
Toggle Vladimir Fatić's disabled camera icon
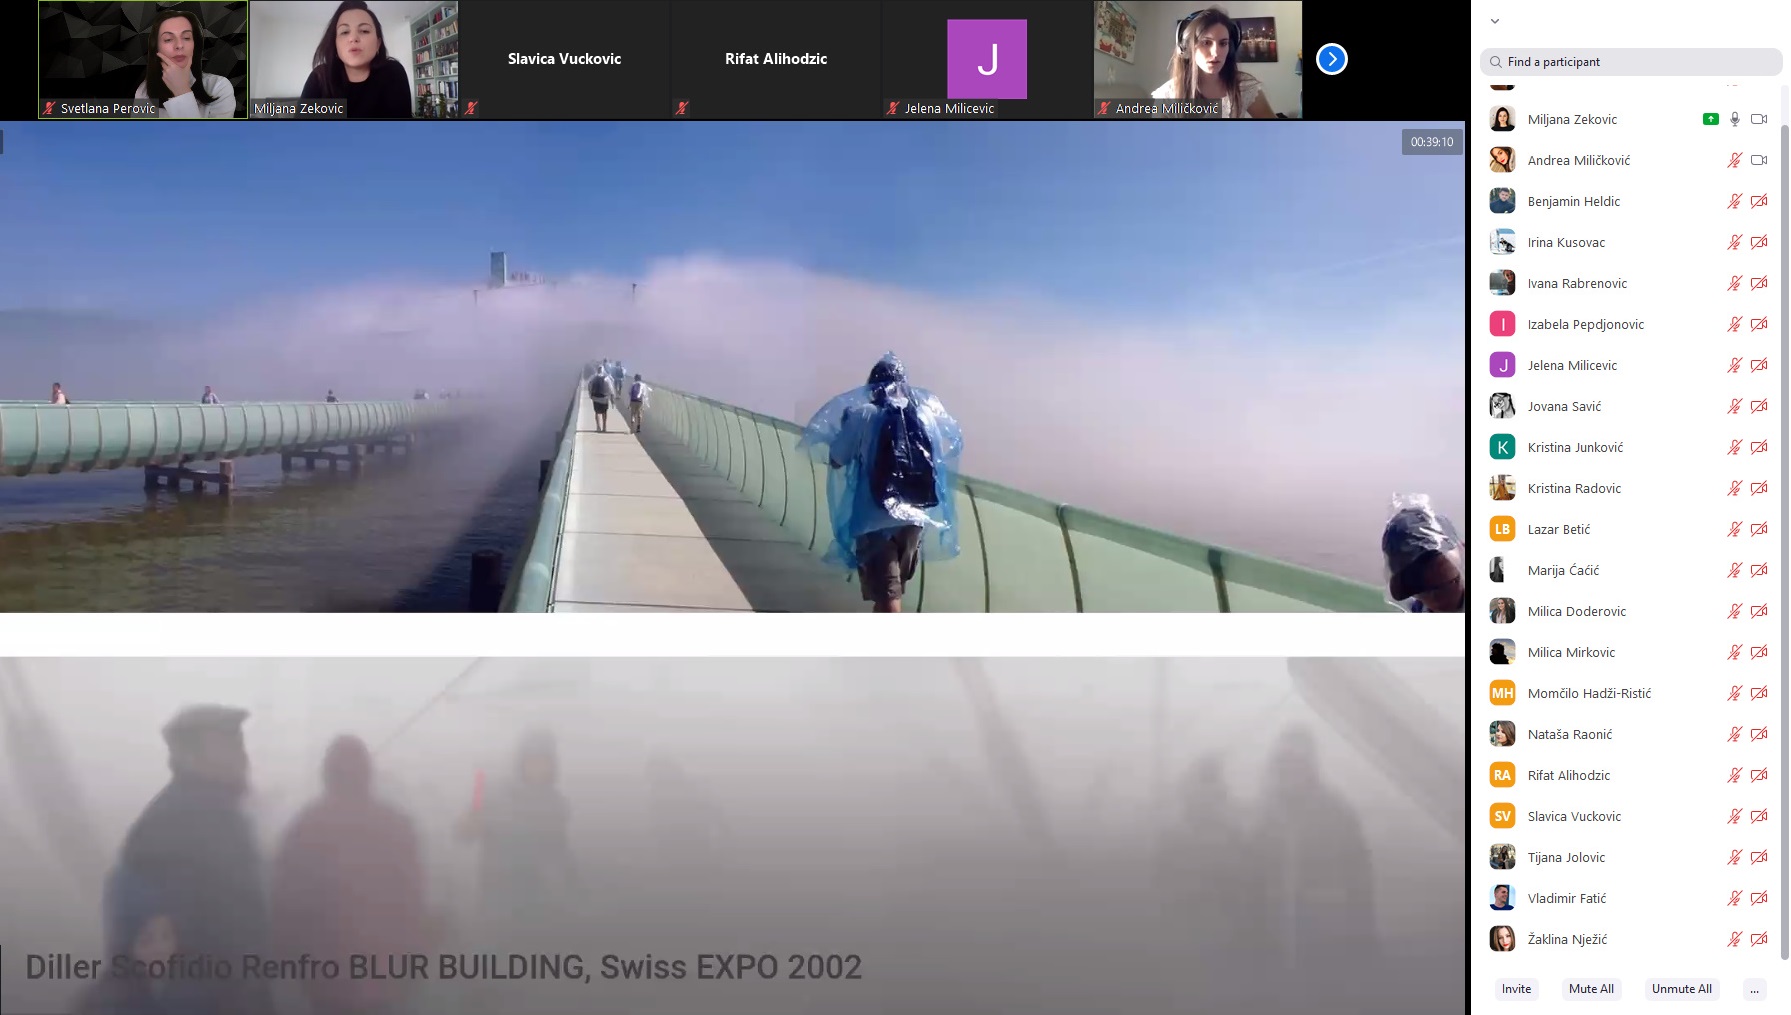coord(1759,898)
